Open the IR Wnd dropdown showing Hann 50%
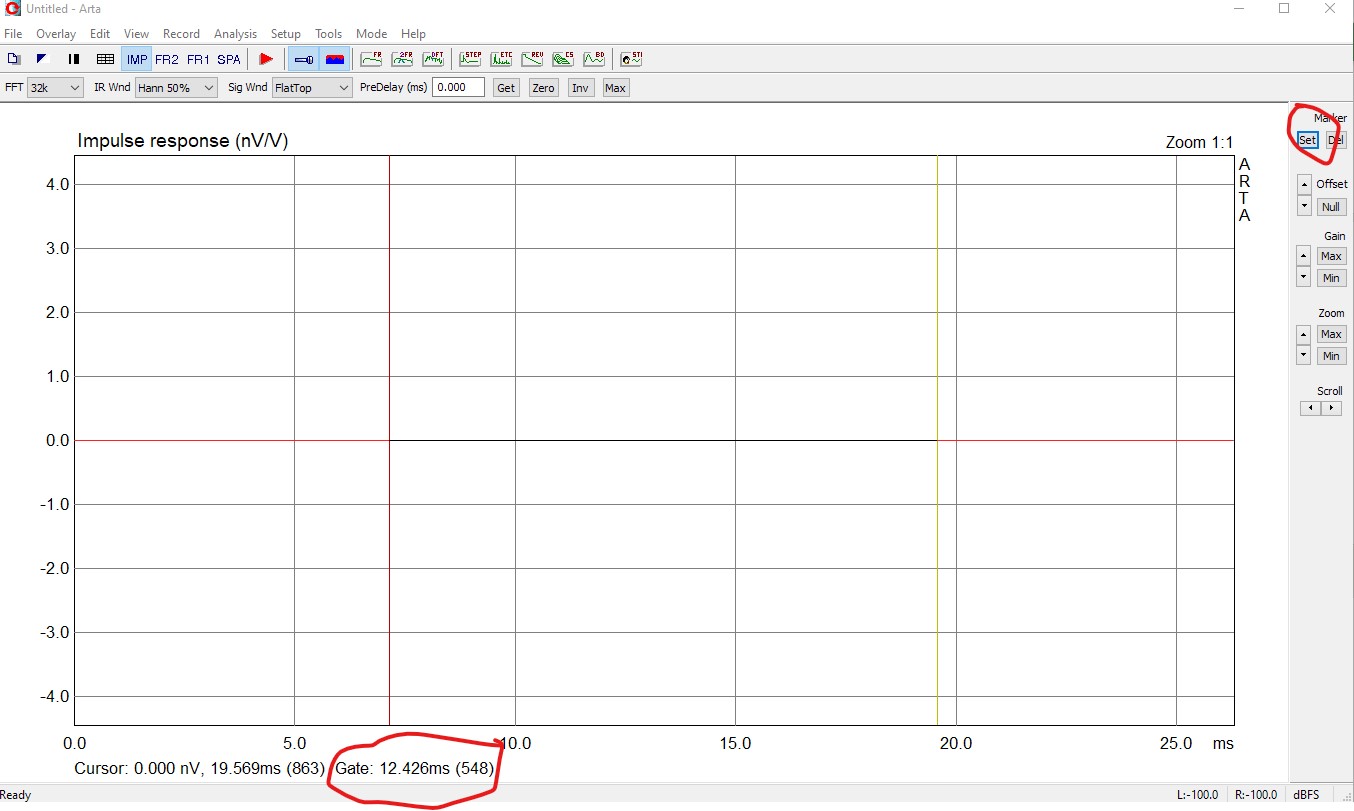 176,88
